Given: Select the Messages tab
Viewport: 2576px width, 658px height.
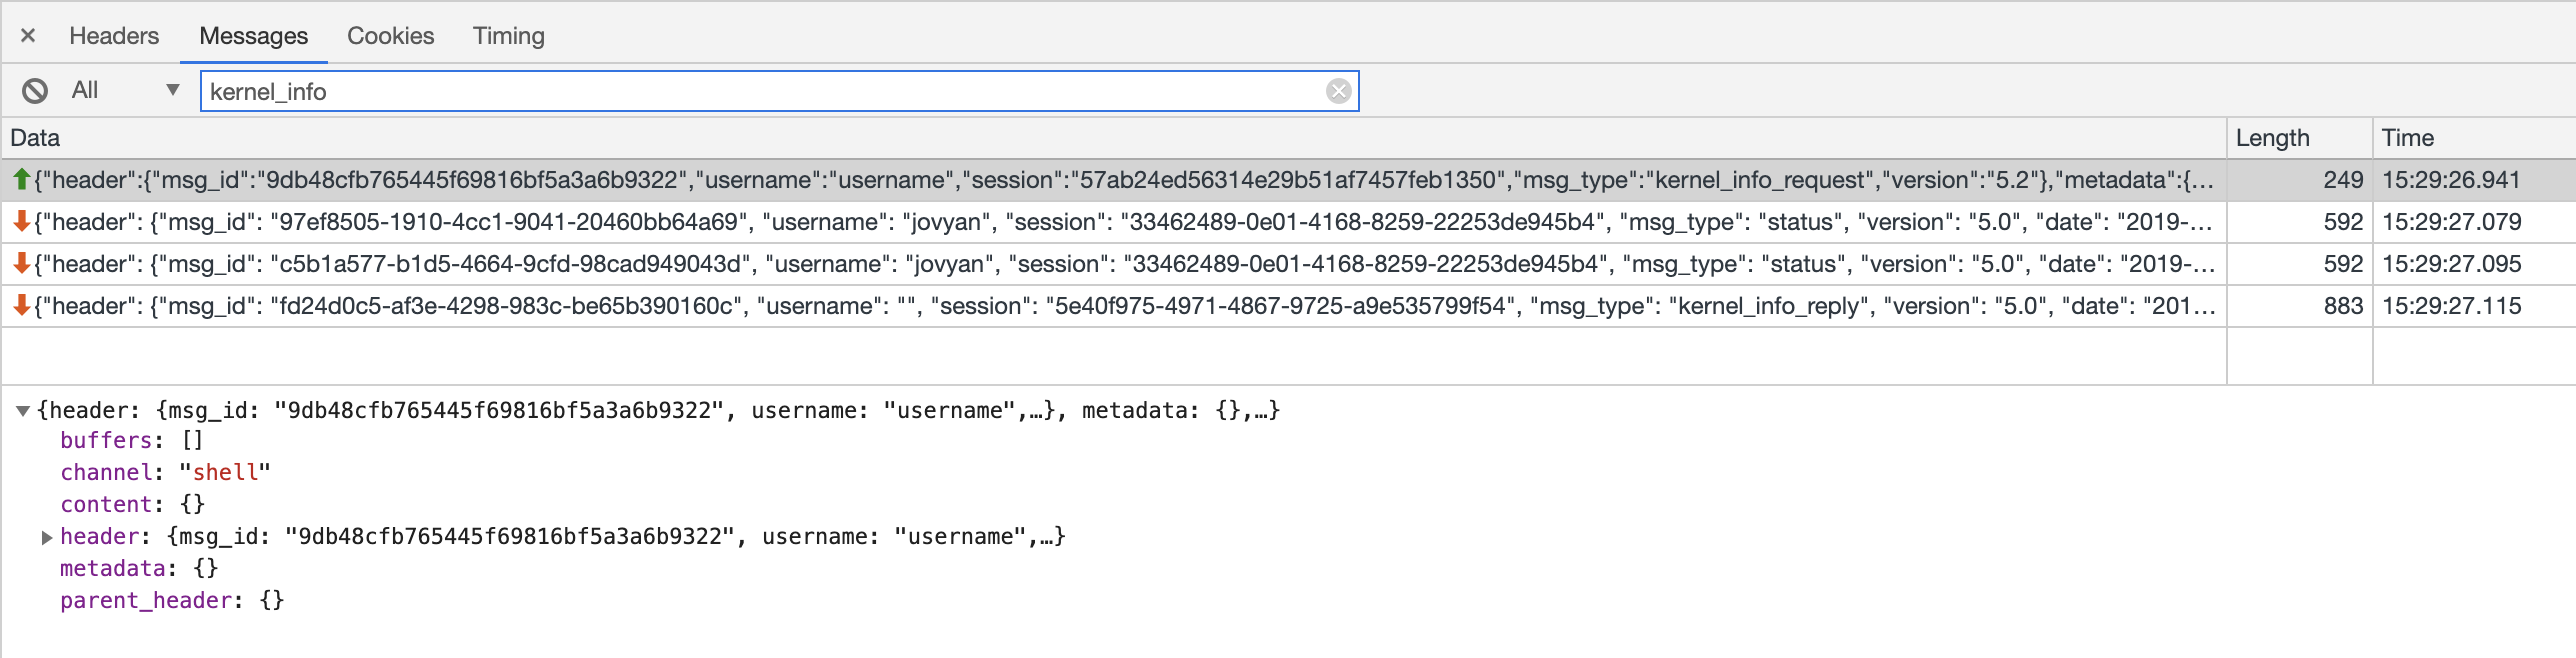Looking at the screenshot, I should pyautogui.click(x=253, y=35).
